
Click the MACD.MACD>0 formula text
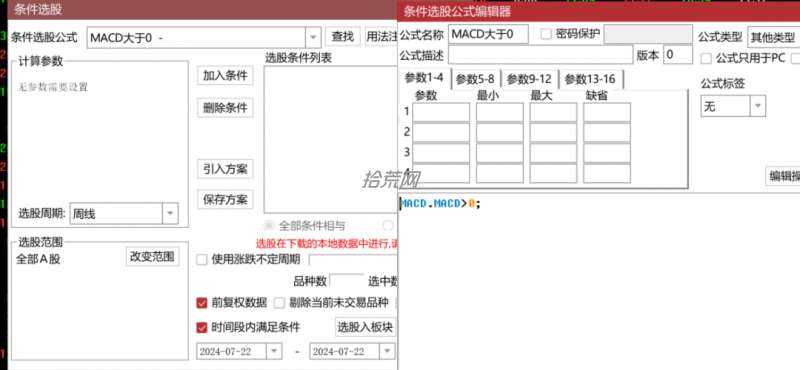pos(441,204)
